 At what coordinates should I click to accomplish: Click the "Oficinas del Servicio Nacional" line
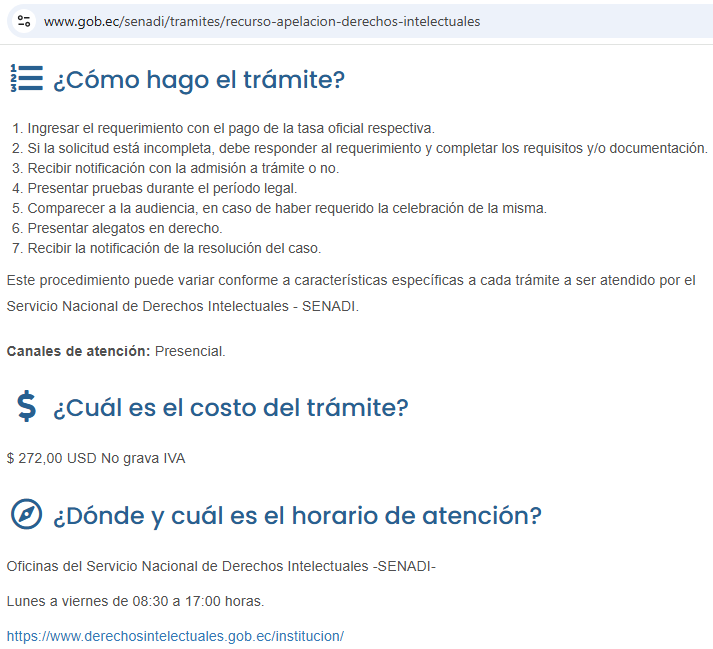pos(220,567)
